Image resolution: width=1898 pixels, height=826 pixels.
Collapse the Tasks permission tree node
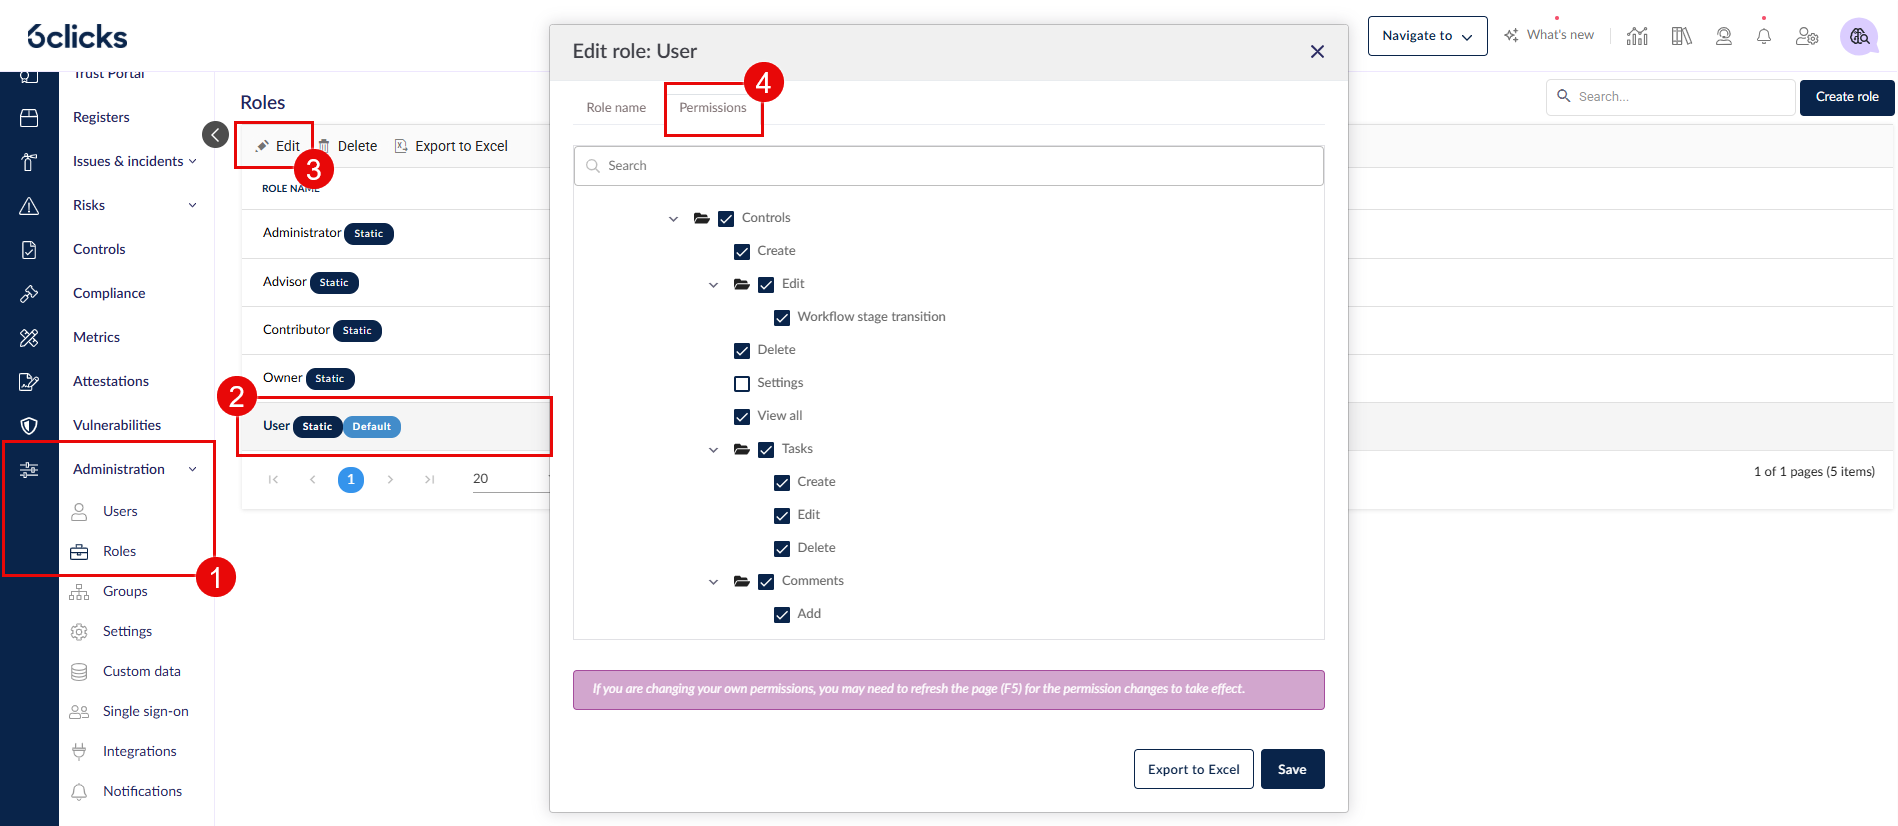pos(713,450)
